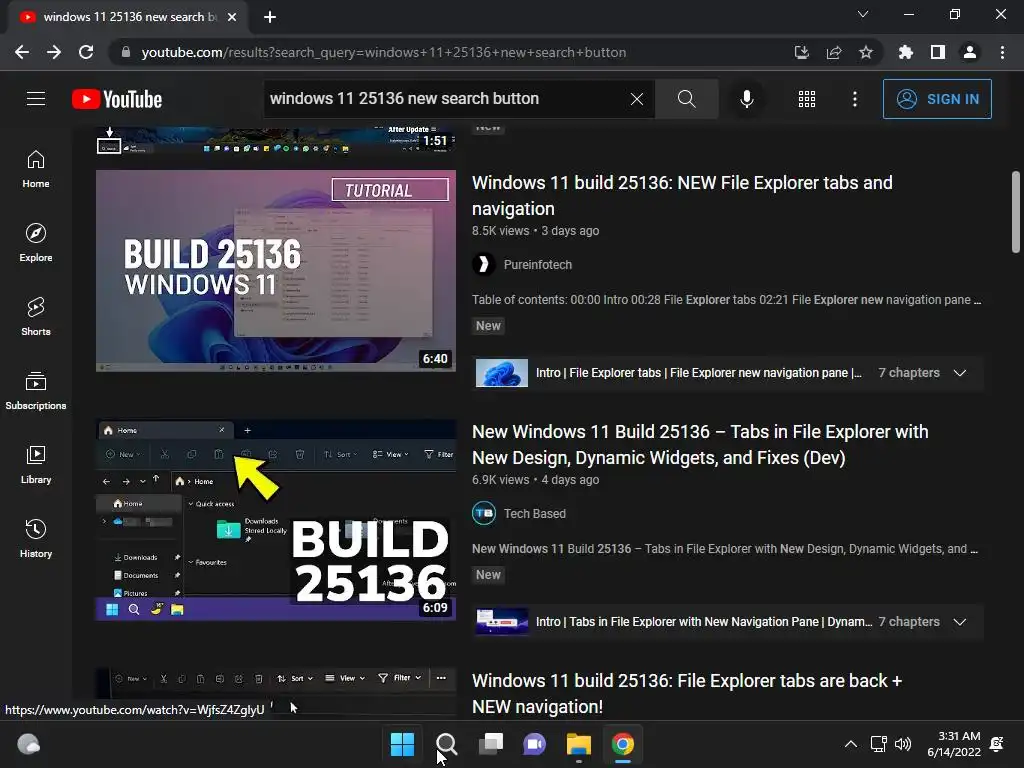Viewport: 1024px width, 768px height.
Task: Visit the Tech Based channel name
Action: tap(534, 513)
